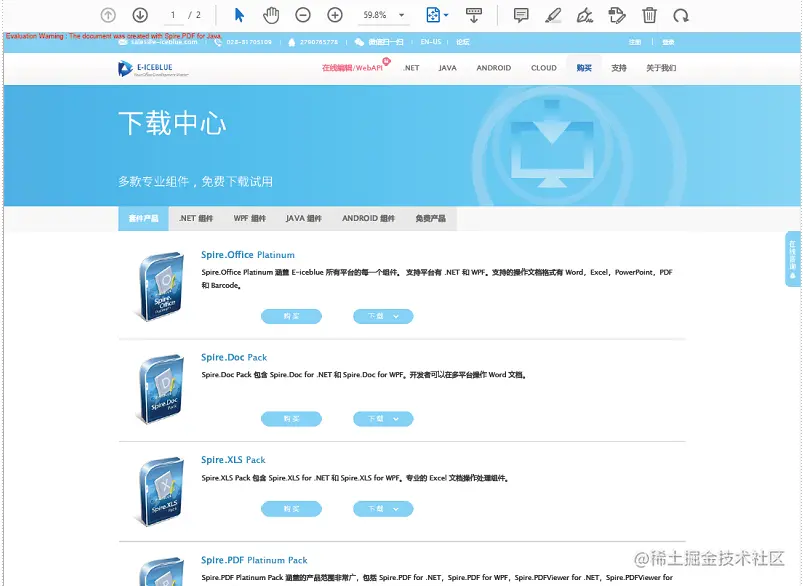Select the ink signature drawing tool

click(x=585, y=15)
